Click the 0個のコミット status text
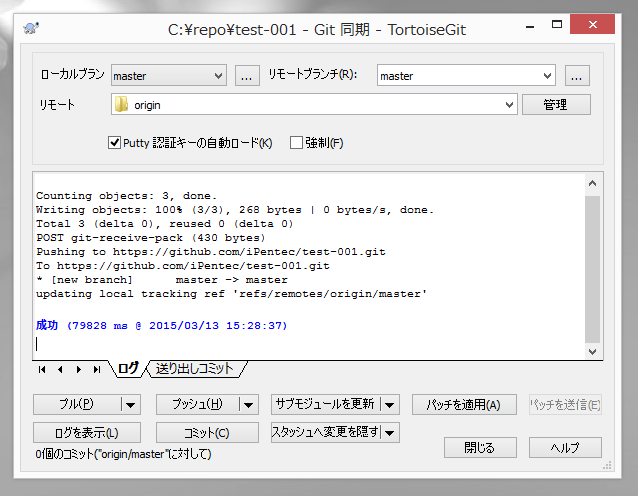This screenshot has height=496, width=638. coord(123,454)
